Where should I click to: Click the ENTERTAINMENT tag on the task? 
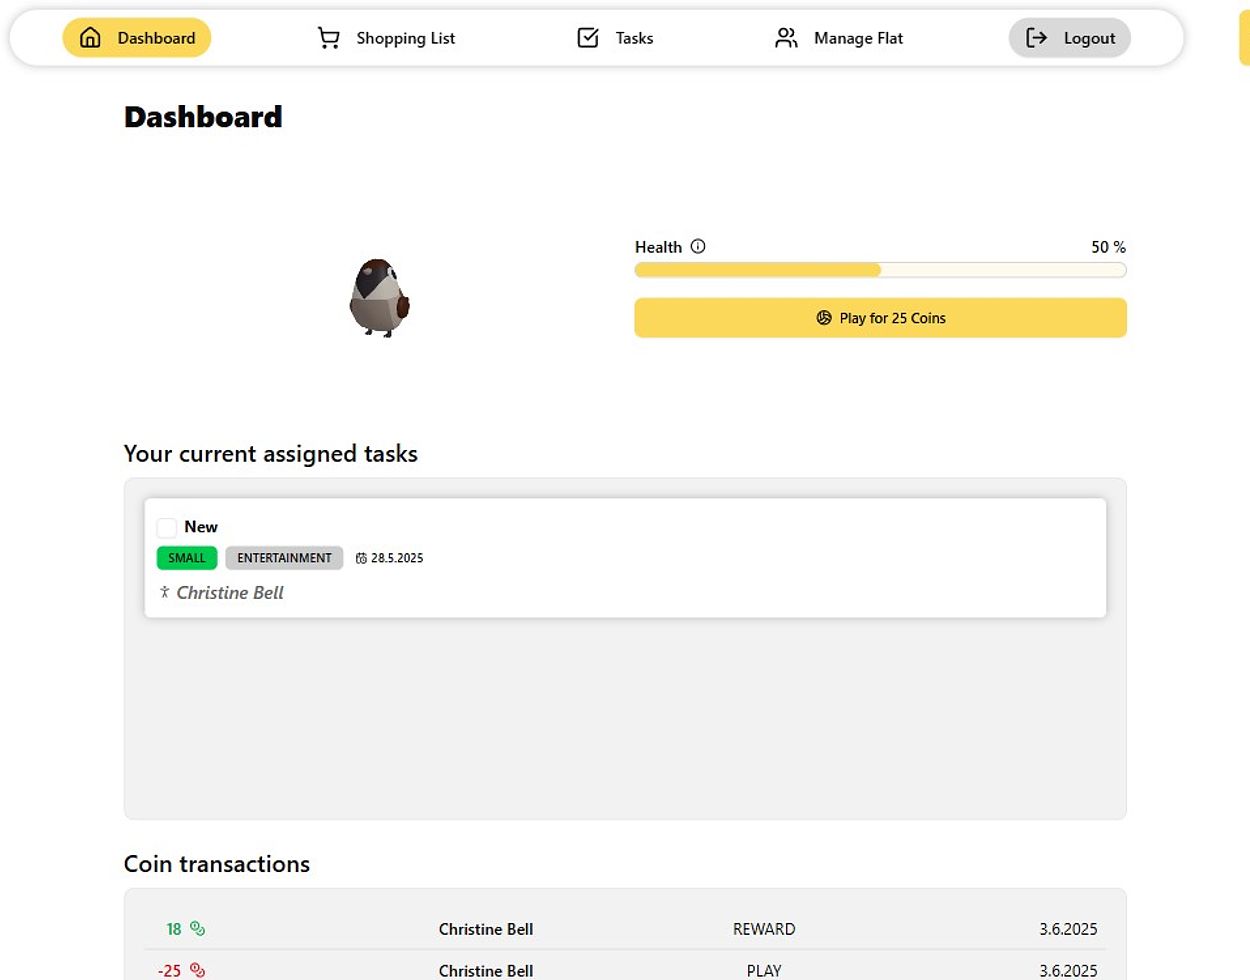(x=284, y=558)
